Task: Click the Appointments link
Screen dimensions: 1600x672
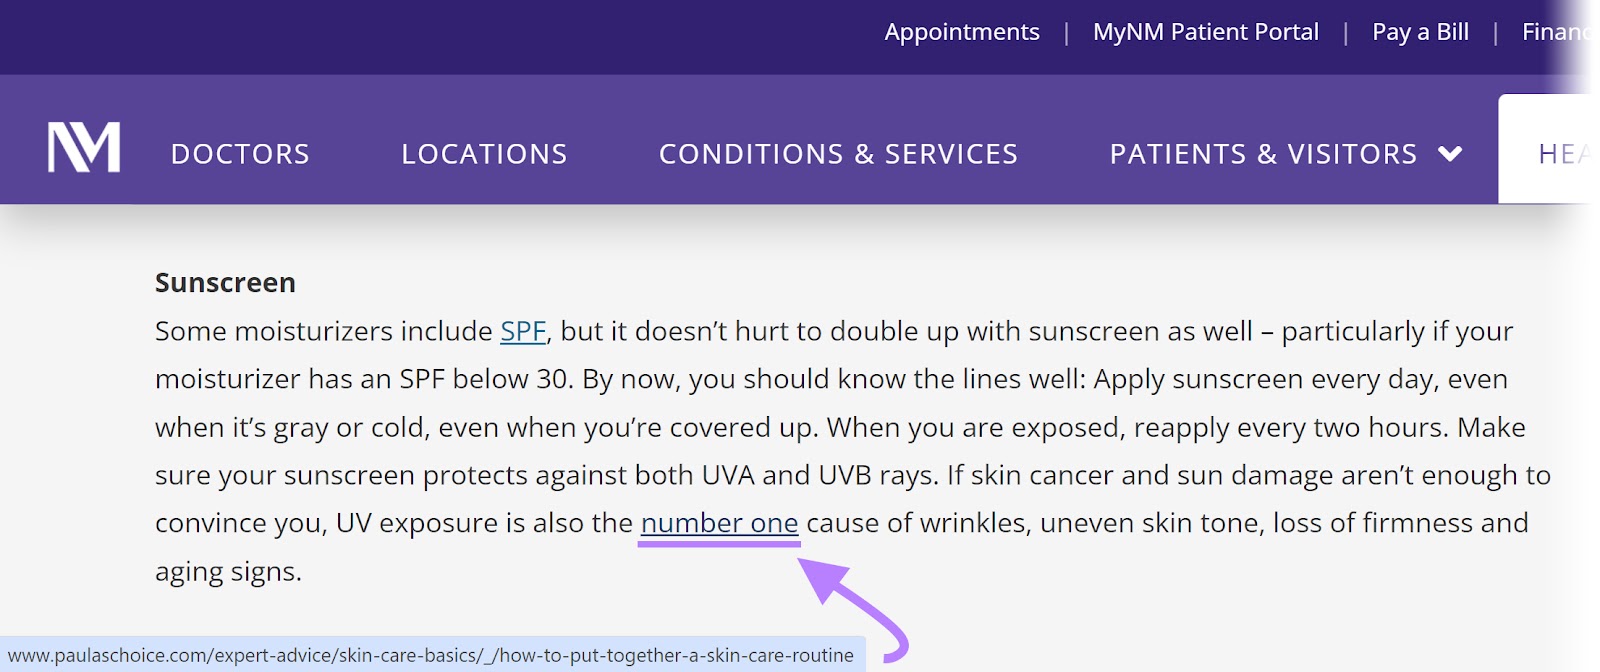Action: click(x=961, y=31)
